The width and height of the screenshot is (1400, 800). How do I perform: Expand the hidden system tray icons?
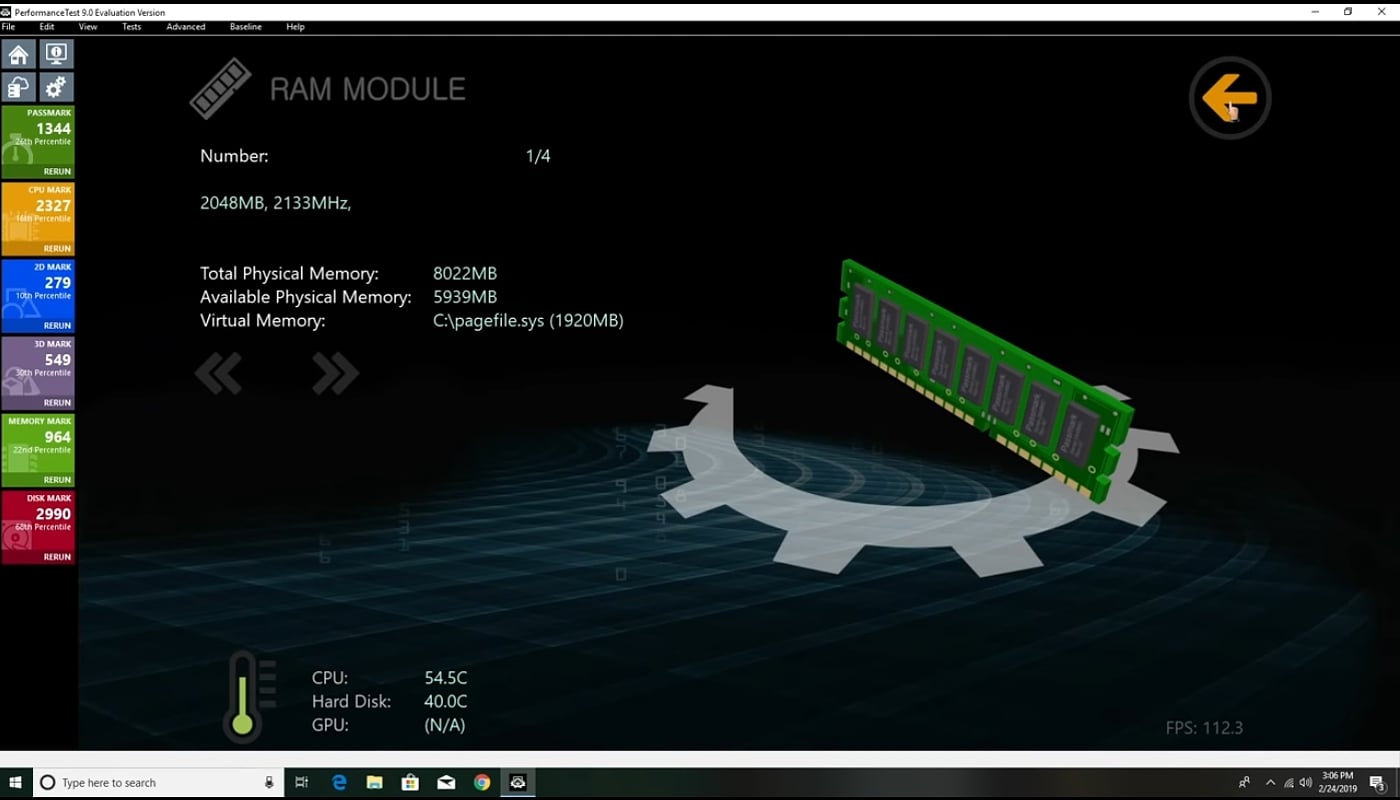point(1270,782)
